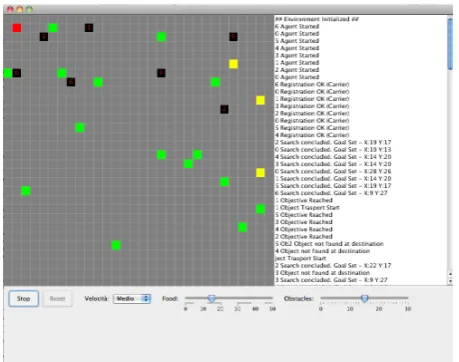
Task: Click the middle yellow square in grid
Action: pos(260,100)
